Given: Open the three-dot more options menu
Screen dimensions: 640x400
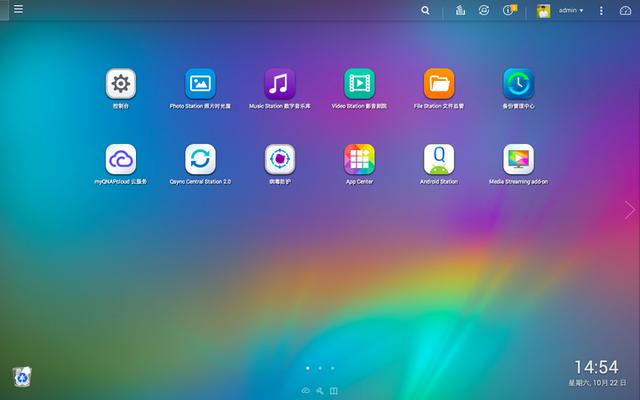Looking at the screenshot, I should [601, 10].
